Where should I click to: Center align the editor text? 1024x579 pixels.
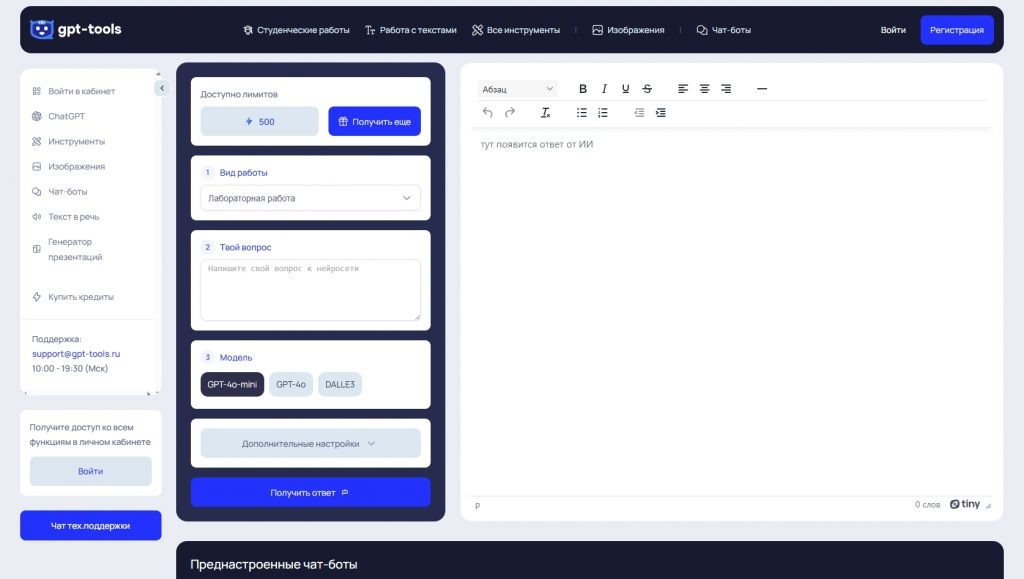pos(704,89)
